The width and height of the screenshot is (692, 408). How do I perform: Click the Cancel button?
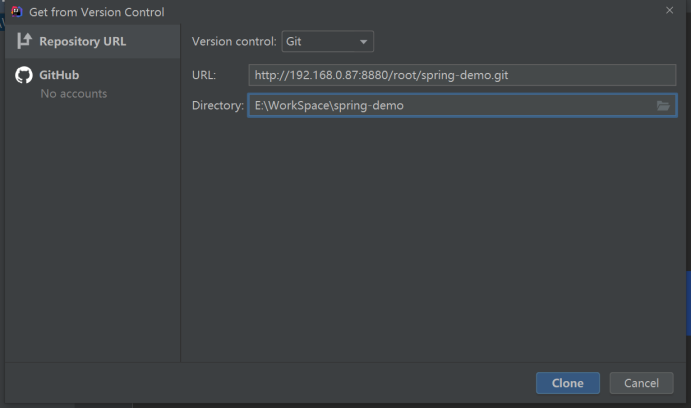641,383
